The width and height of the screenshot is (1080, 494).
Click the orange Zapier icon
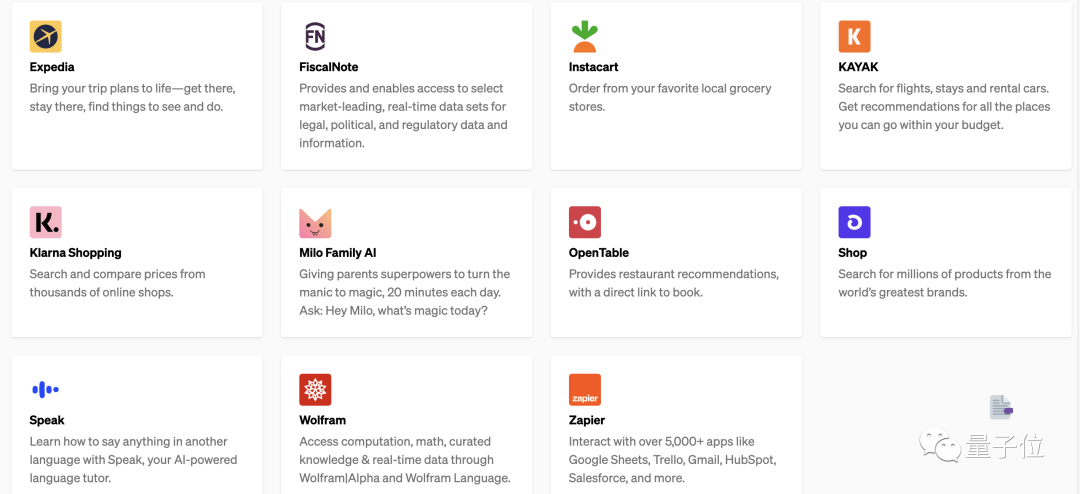(584, 390)
